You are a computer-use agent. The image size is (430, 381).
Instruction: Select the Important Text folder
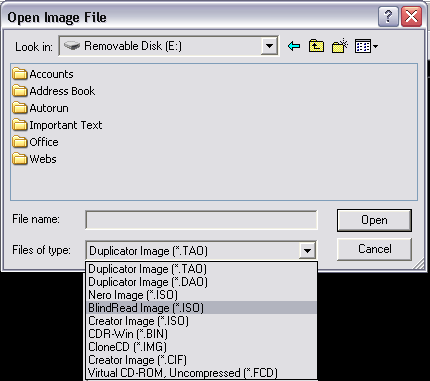[57, 125]
